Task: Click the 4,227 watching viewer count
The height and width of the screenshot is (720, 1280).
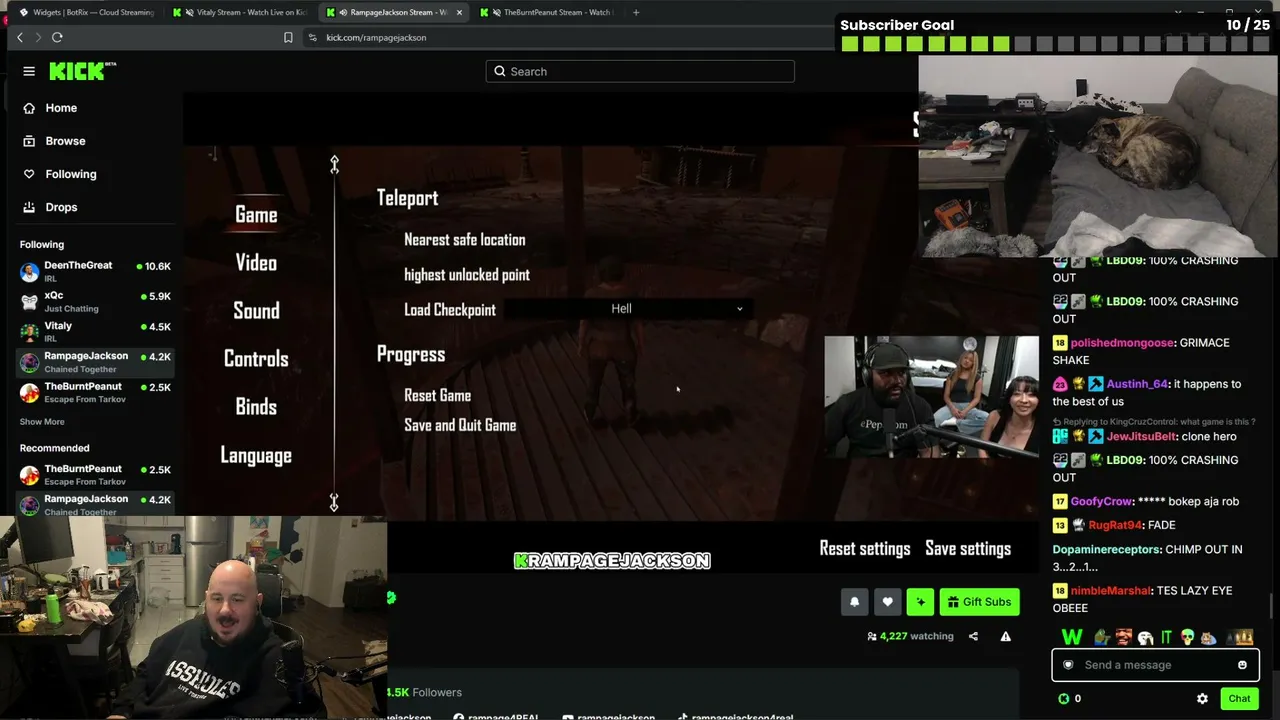Action: click(x=910, y=636)
